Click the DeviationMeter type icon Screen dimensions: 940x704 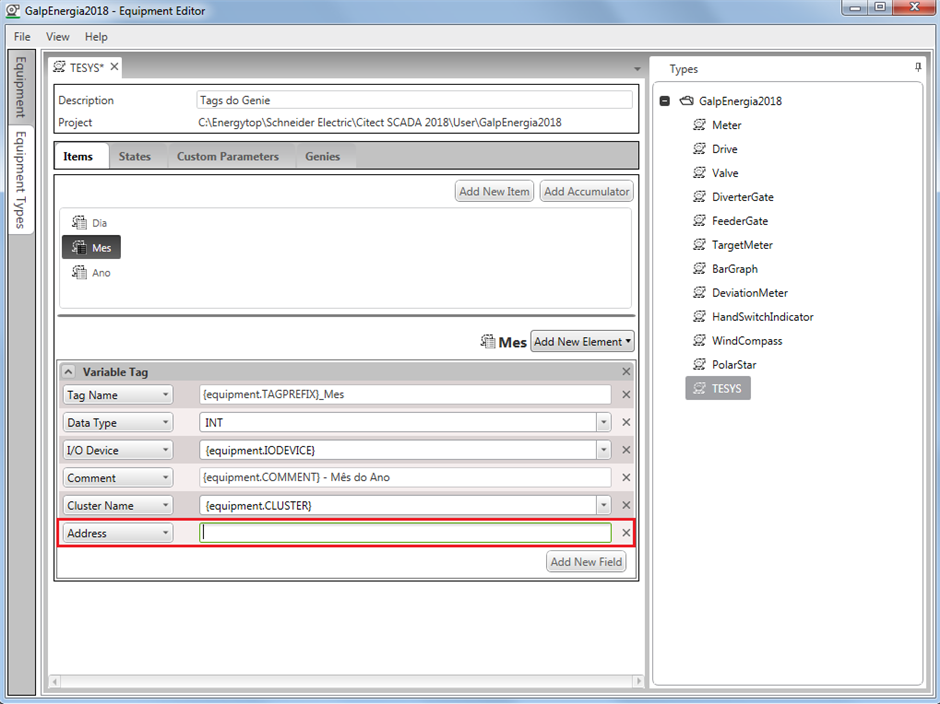(x=699, y=293)
